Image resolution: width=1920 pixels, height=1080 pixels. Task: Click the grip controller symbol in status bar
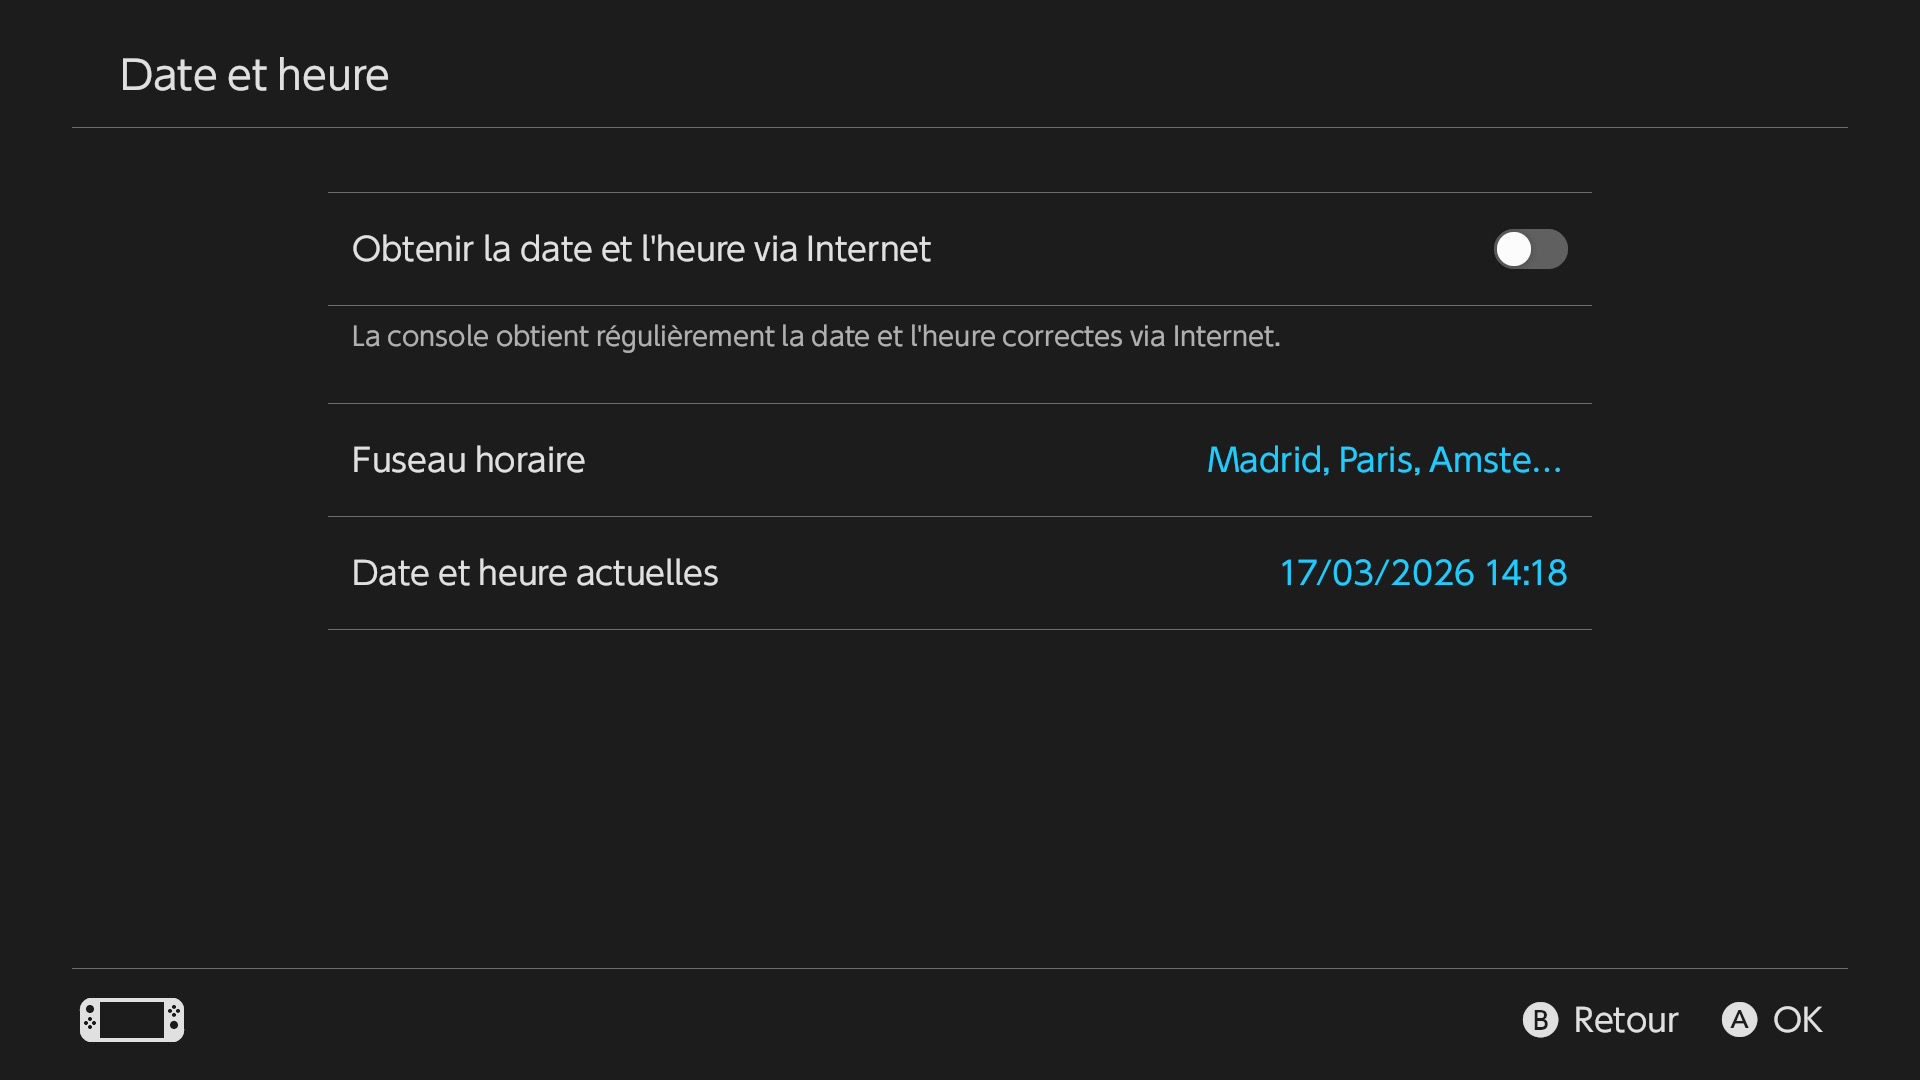(131, 1019)
